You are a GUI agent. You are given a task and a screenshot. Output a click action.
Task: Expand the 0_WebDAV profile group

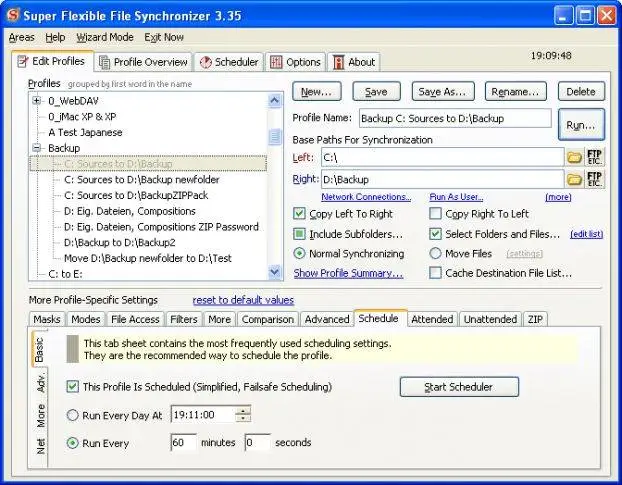tap(36, 101)
